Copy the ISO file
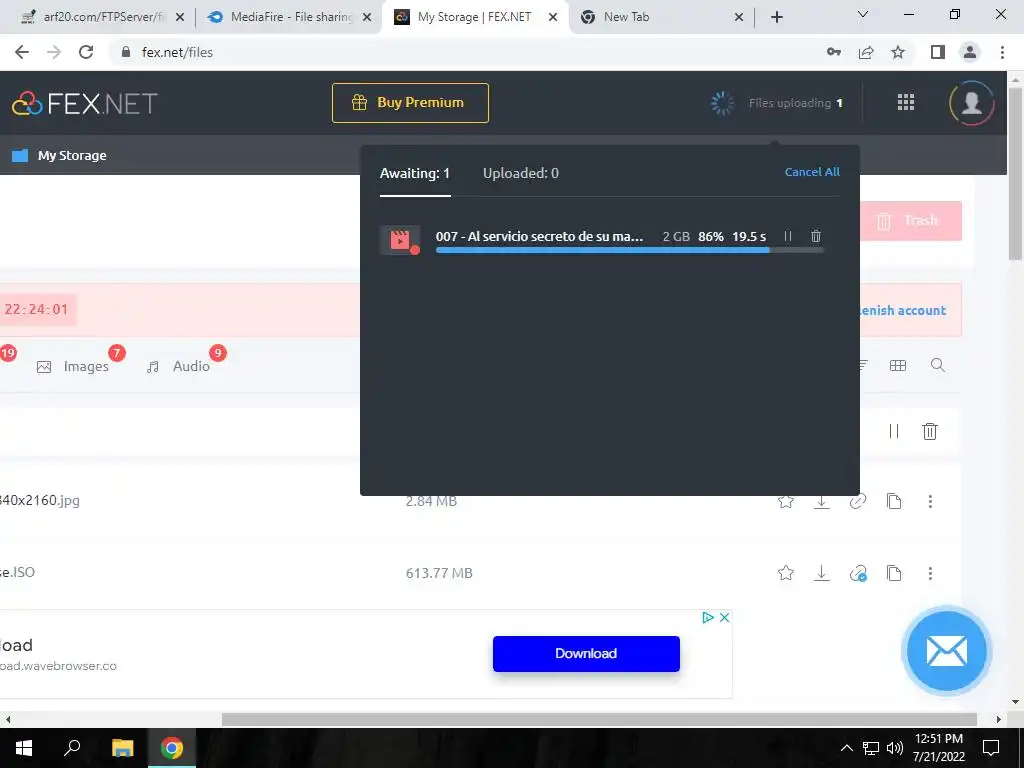Image resolution: width=1024 pixels, height=768 pixels. [894, 573]
